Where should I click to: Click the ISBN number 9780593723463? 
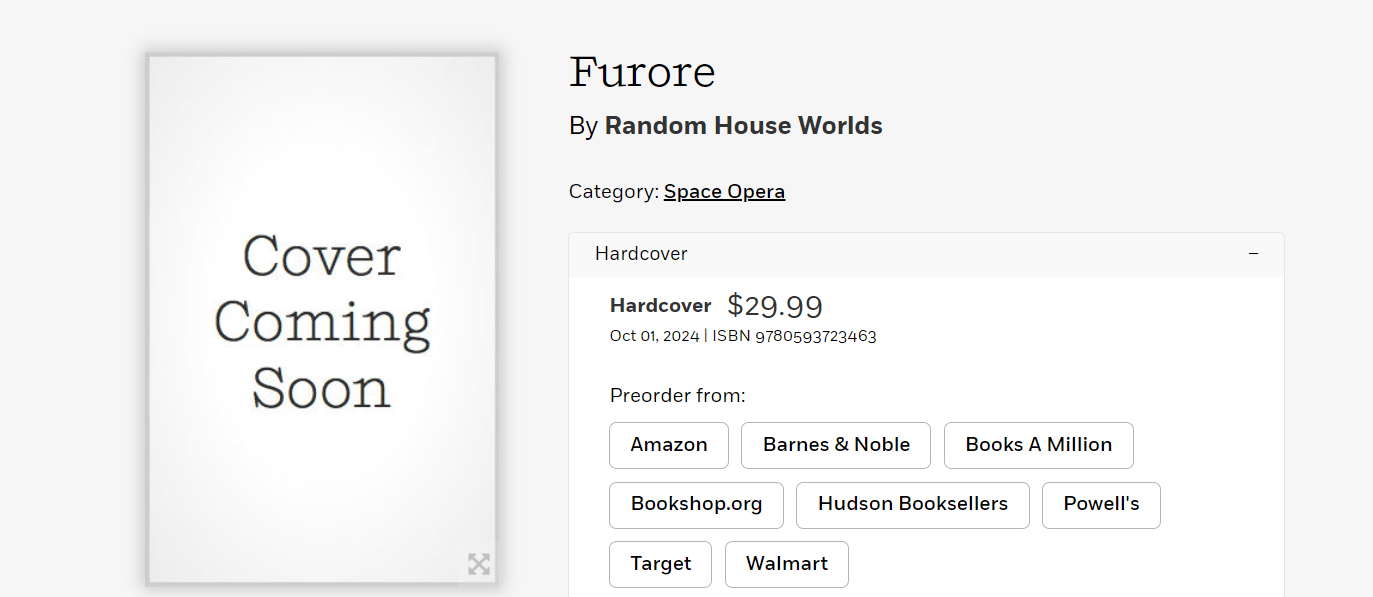coord(815,336)
